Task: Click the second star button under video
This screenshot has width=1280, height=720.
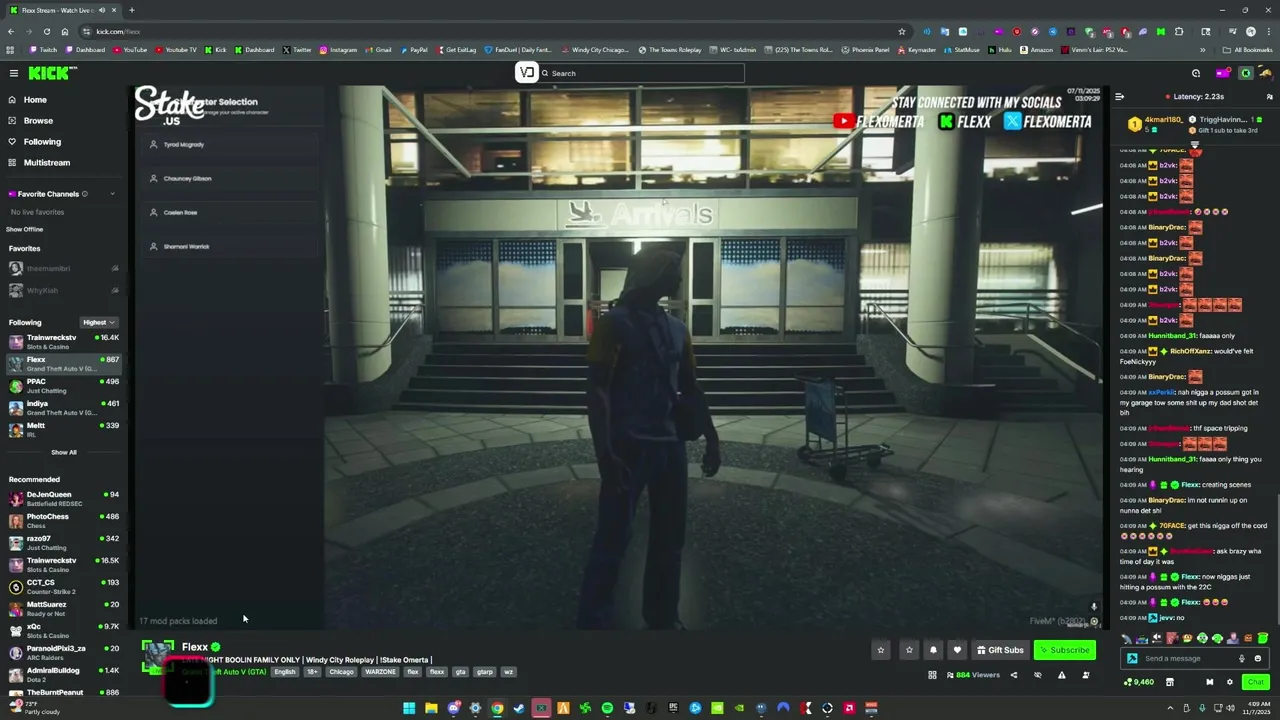Action: pyautogui.click(x=909, y=650)
